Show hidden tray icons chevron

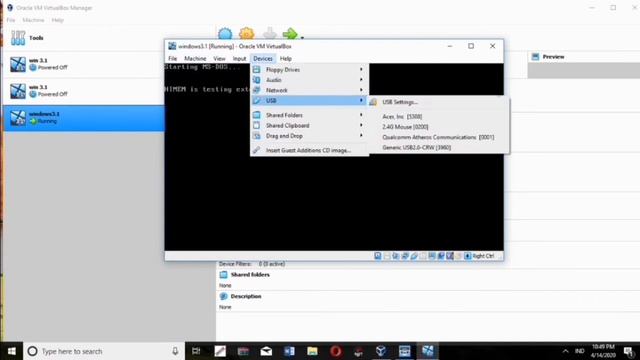565,351
